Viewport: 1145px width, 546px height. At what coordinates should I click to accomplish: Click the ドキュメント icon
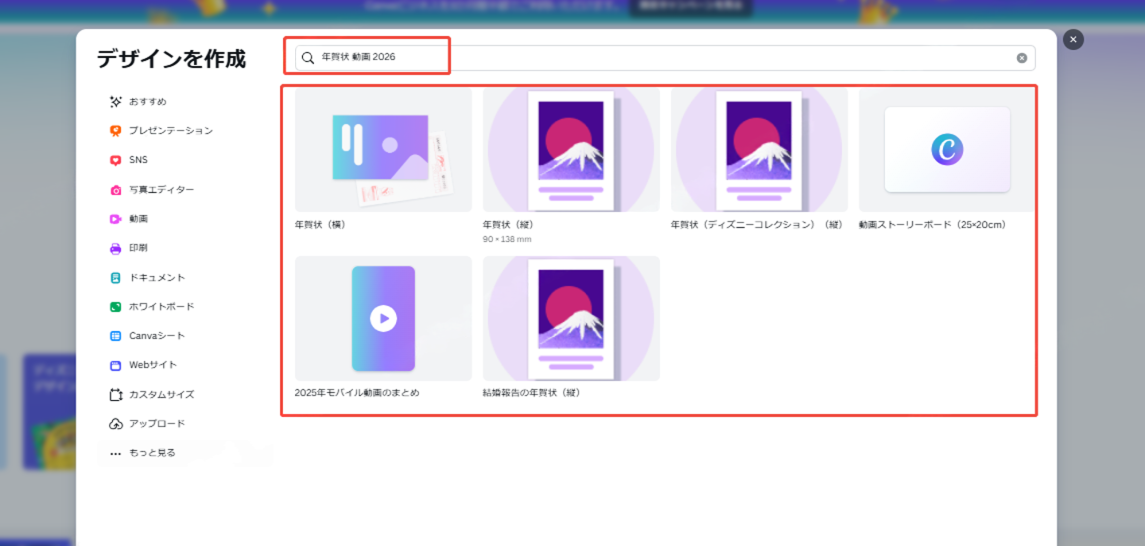click(115, 277)
